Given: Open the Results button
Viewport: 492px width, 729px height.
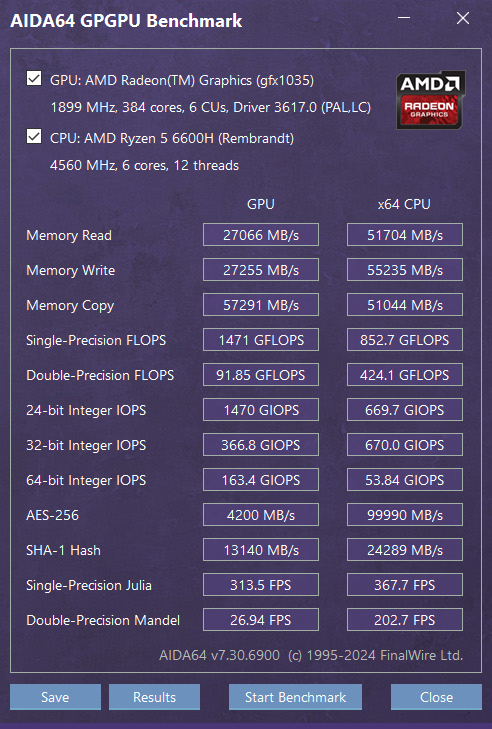Looking at the screenshot, I should tap(154, 696).
